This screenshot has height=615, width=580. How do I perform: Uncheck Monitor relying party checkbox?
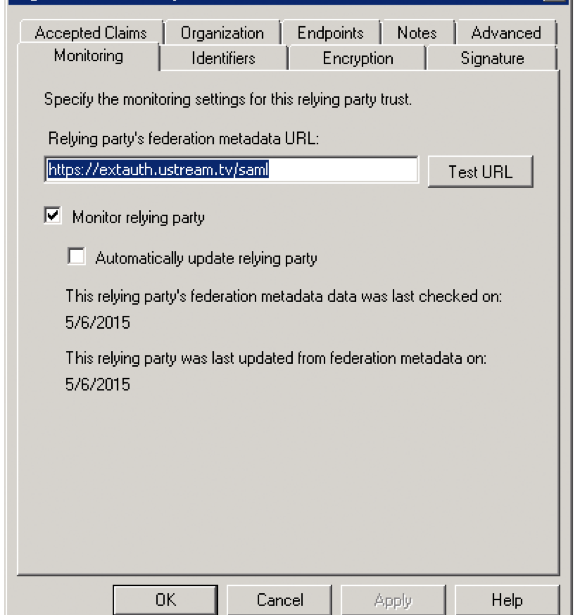[53, 216]
